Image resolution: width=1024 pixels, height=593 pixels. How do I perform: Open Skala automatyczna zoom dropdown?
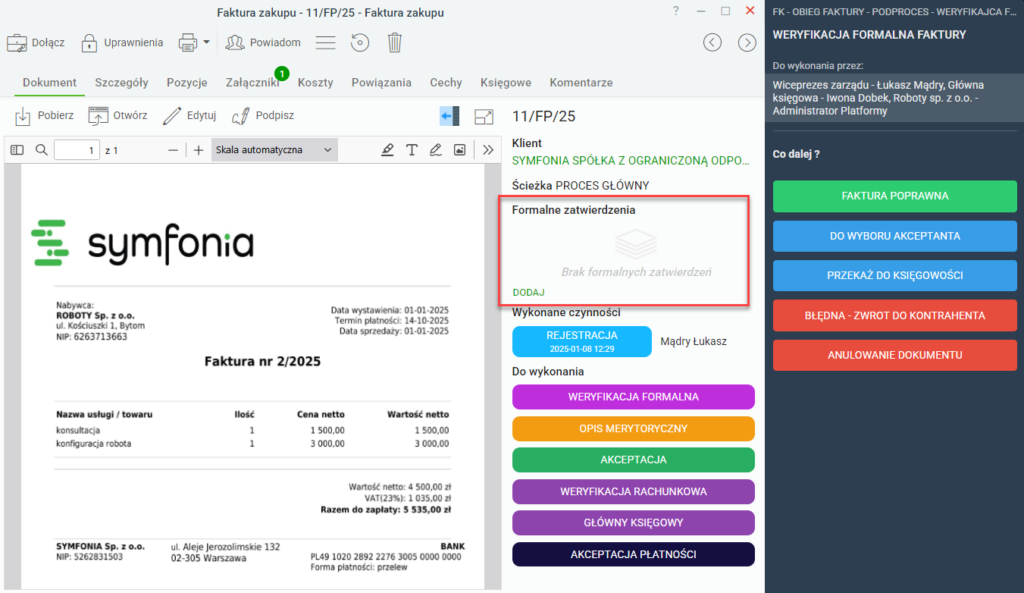[274, 150]
